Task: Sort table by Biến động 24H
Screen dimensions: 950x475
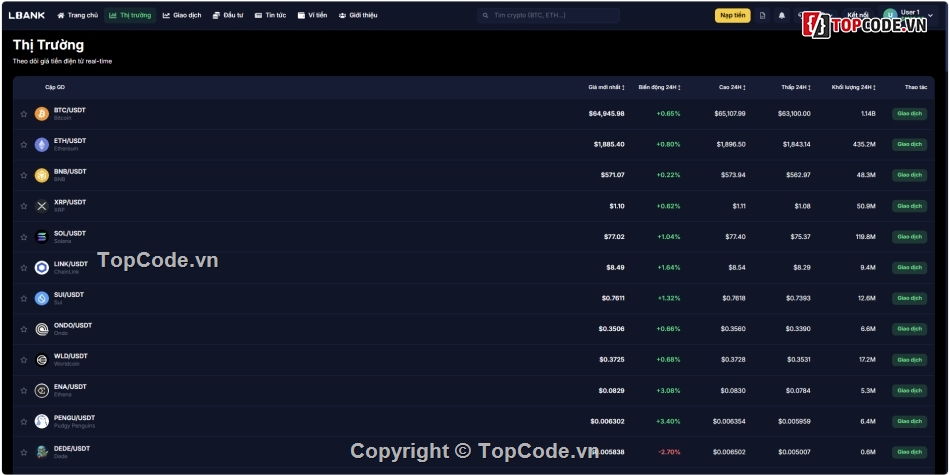Action: (659, 87)
